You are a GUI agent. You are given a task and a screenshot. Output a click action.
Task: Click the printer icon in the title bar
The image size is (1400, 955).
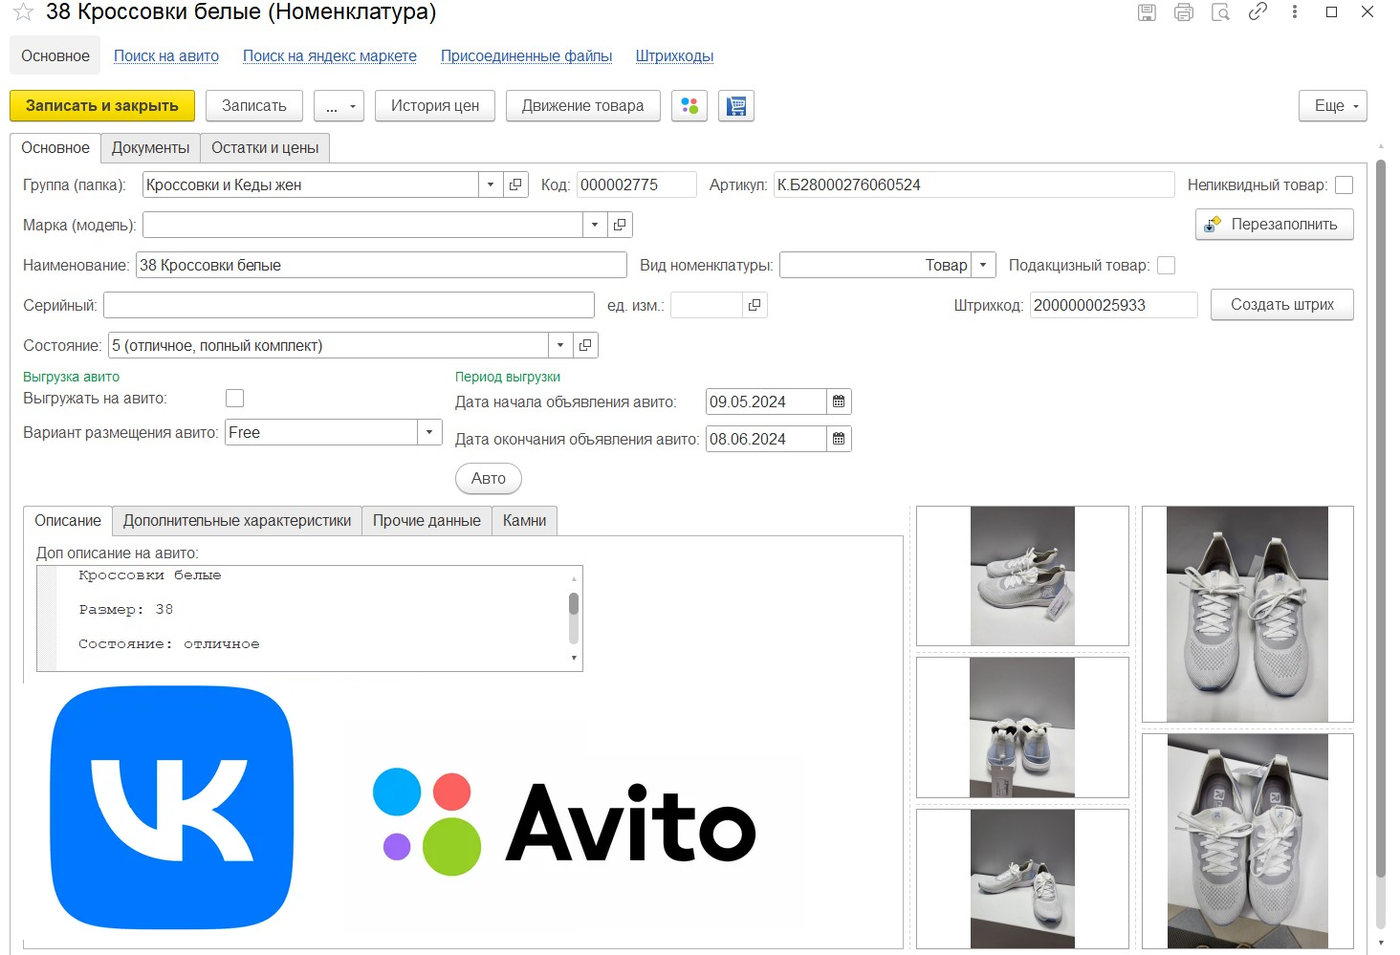1184,13
